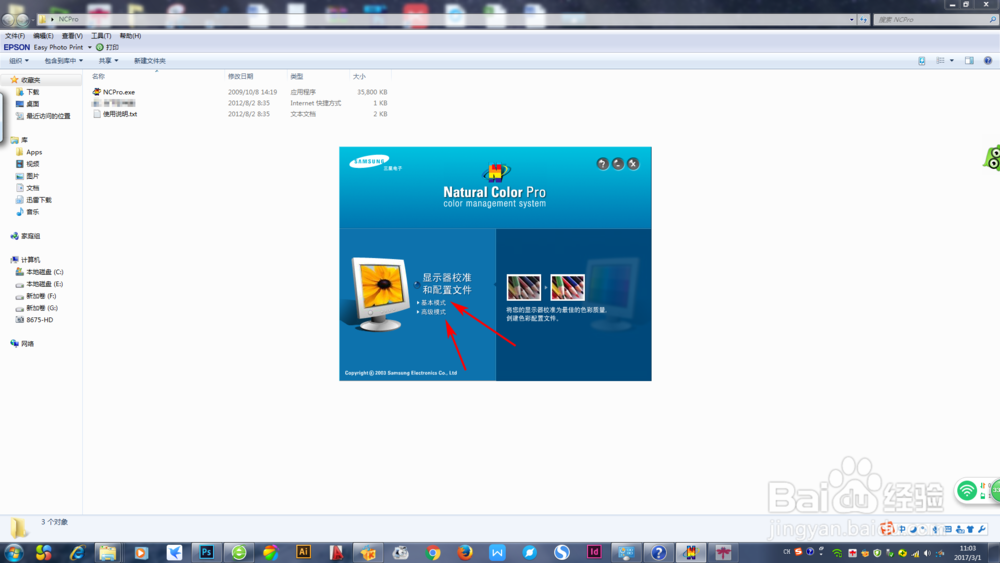Click 新建文件夹 button
Viewport: 1000px width, 563px height.
pos(149,61)
